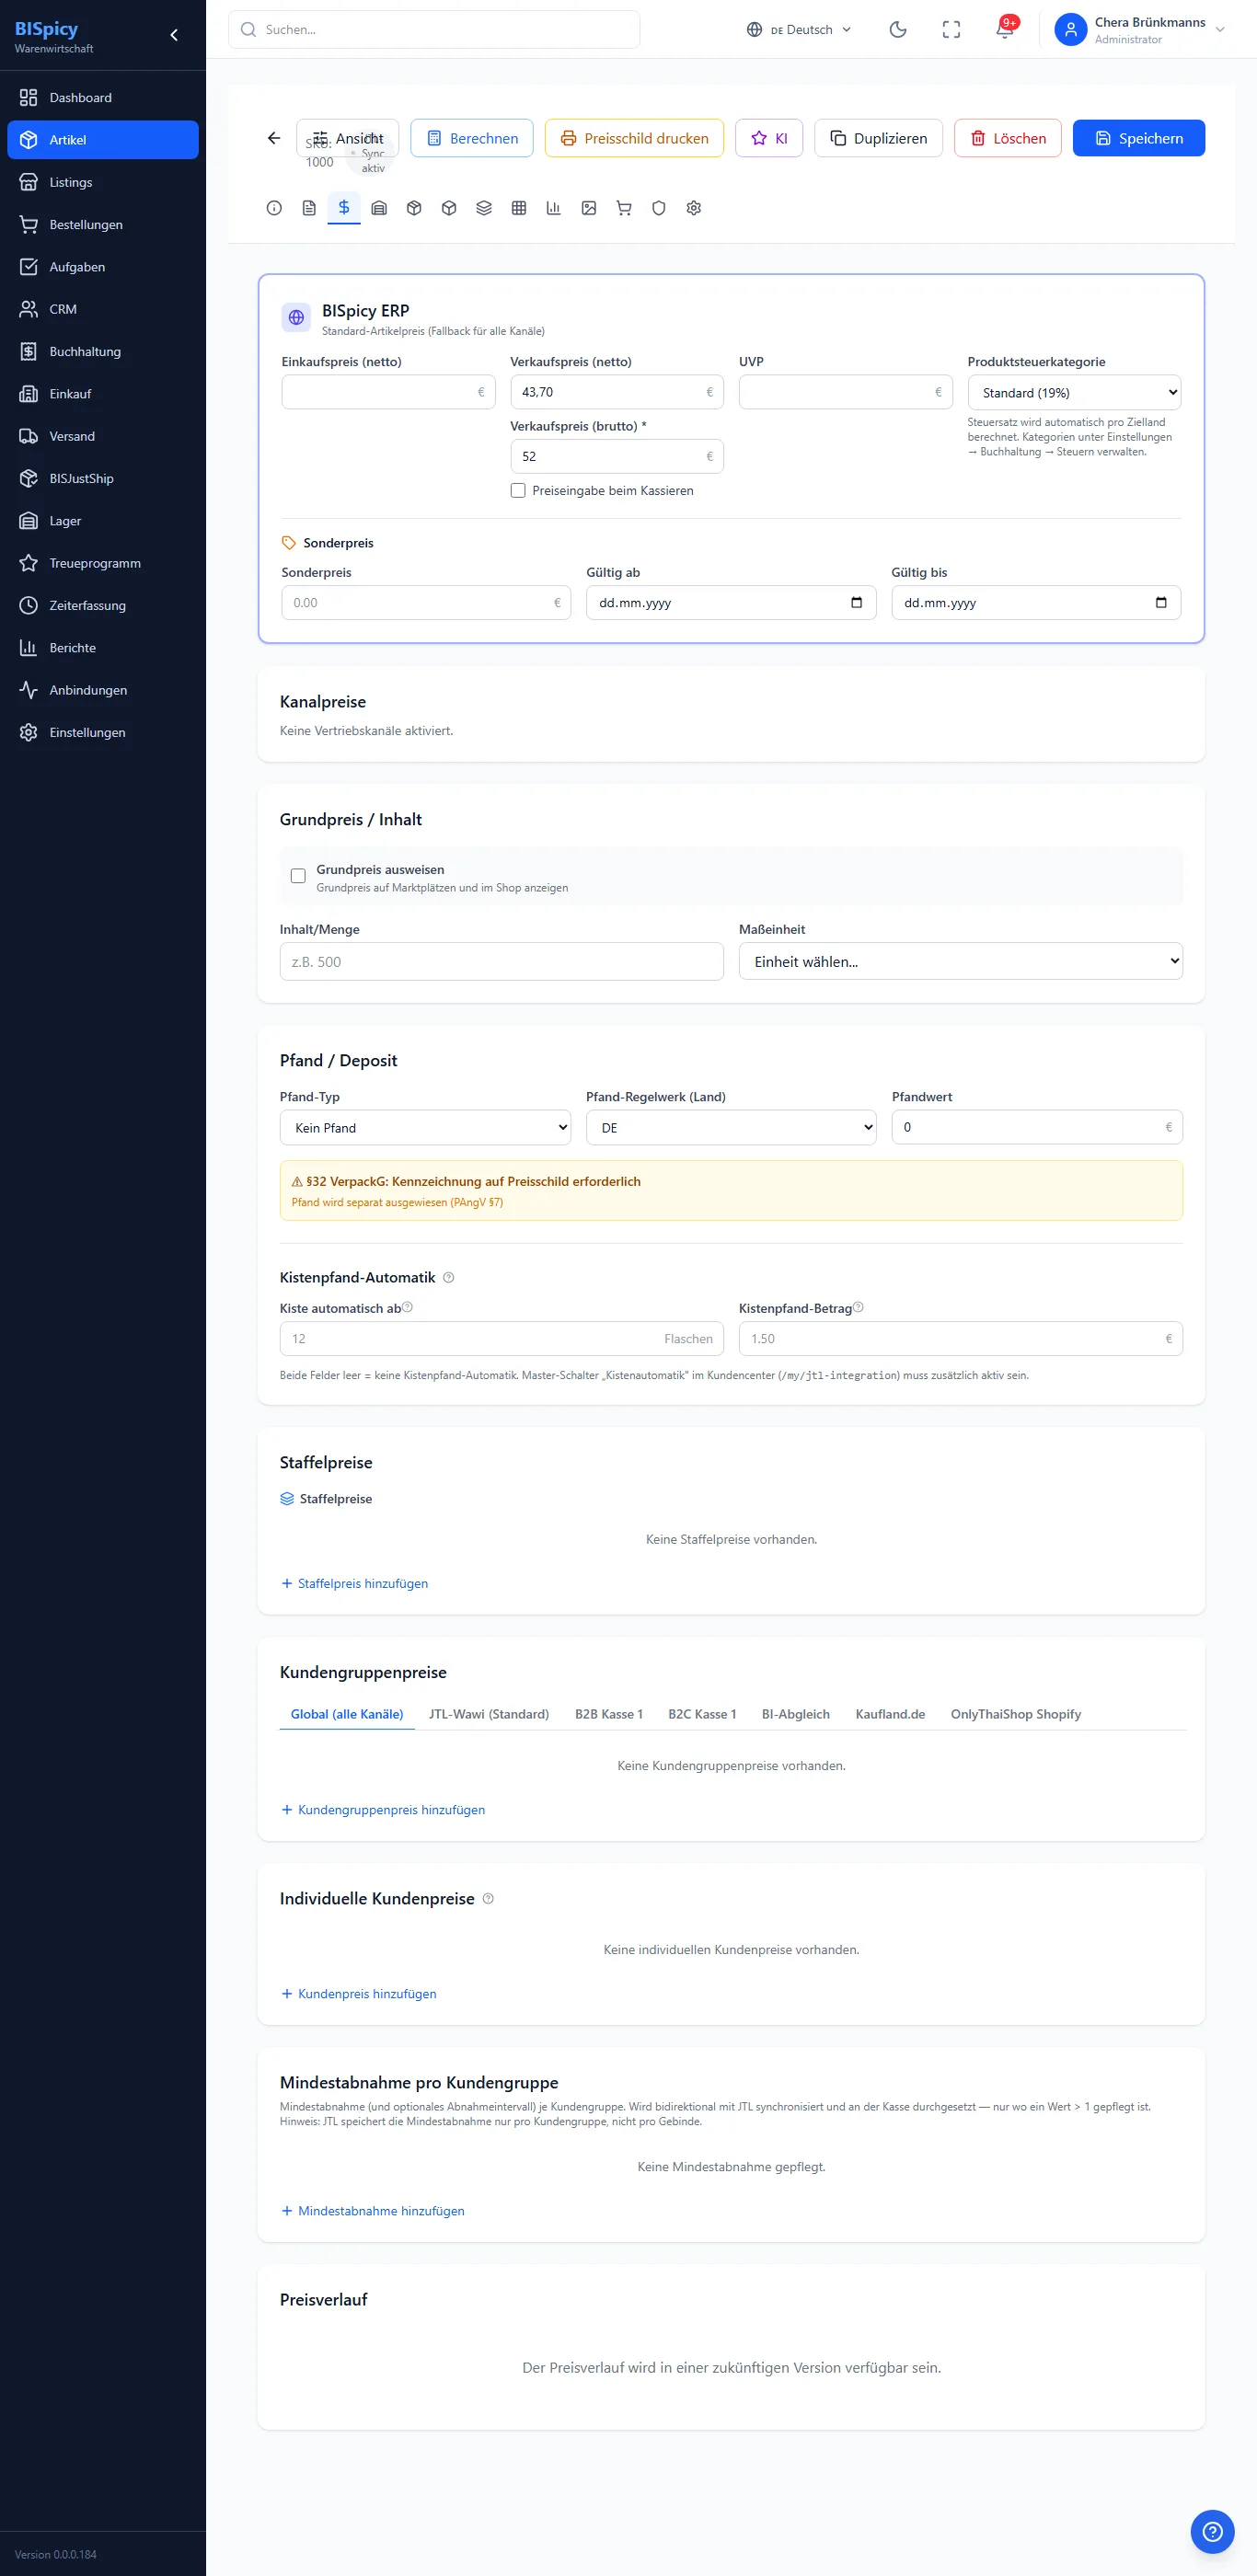Open the Deutsch language selector
The height and width of the screenshot is (2576, 1257).
(800, 30)
